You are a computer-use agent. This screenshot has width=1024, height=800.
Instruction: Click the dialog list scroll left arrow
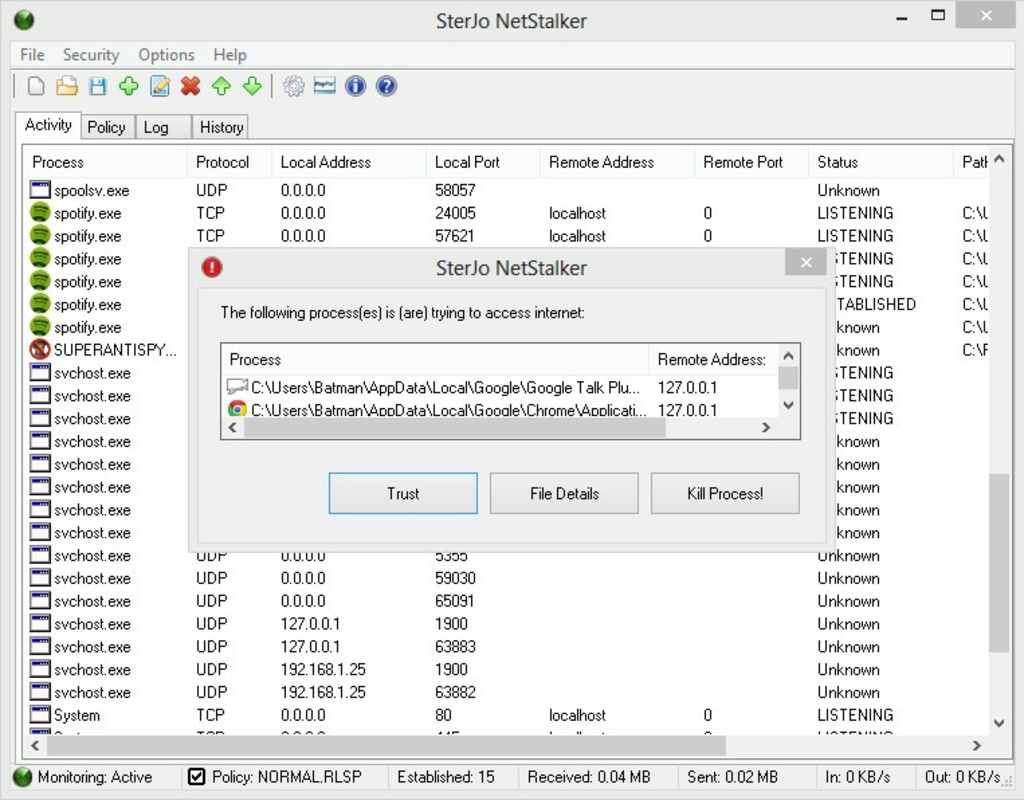pyautogui.click(x=232, y=427)
